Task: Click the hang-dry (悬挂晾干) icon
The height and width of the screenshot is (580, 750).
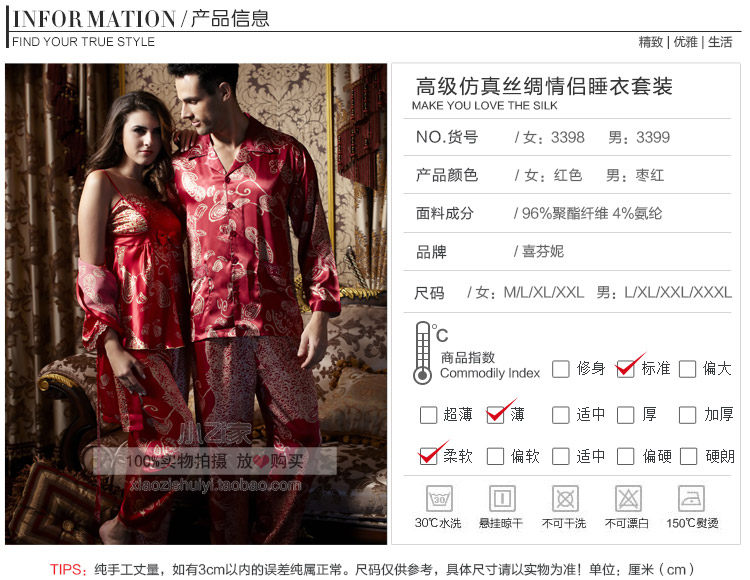Action: [502, 499]
